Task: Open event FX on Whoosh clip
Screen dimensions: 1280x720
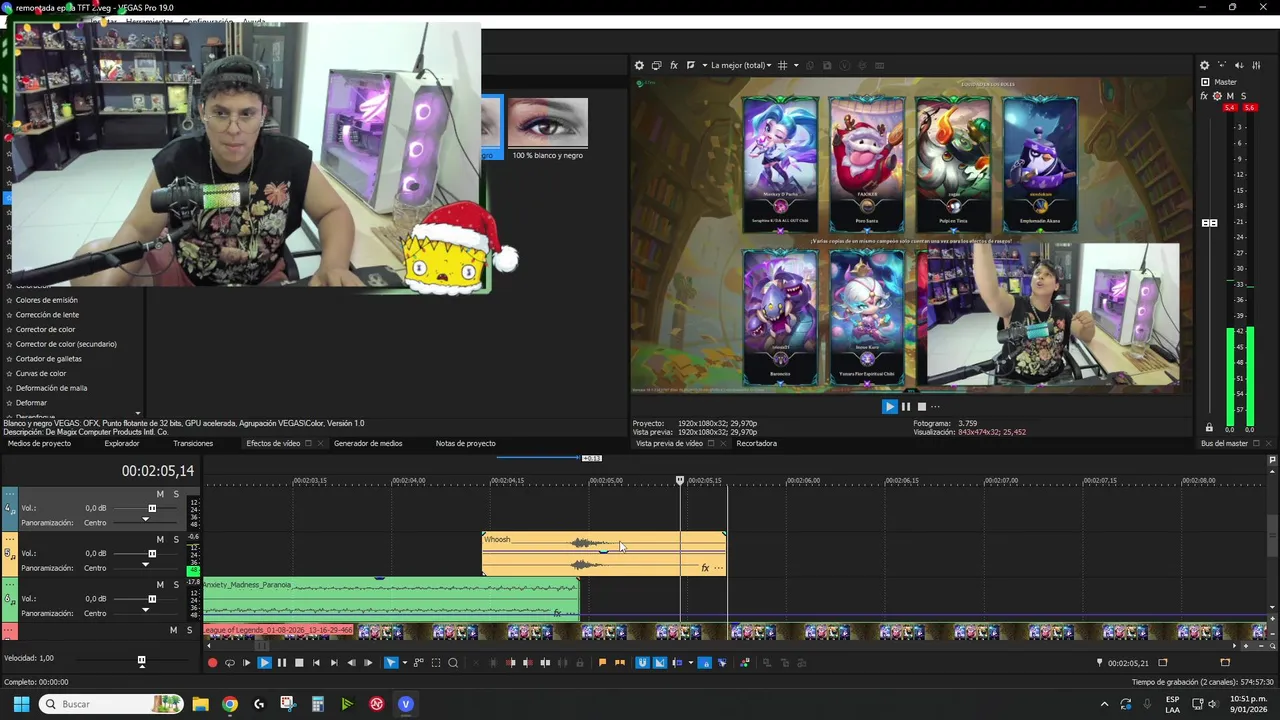Action: pyautogui.click(x=705, y=568)
